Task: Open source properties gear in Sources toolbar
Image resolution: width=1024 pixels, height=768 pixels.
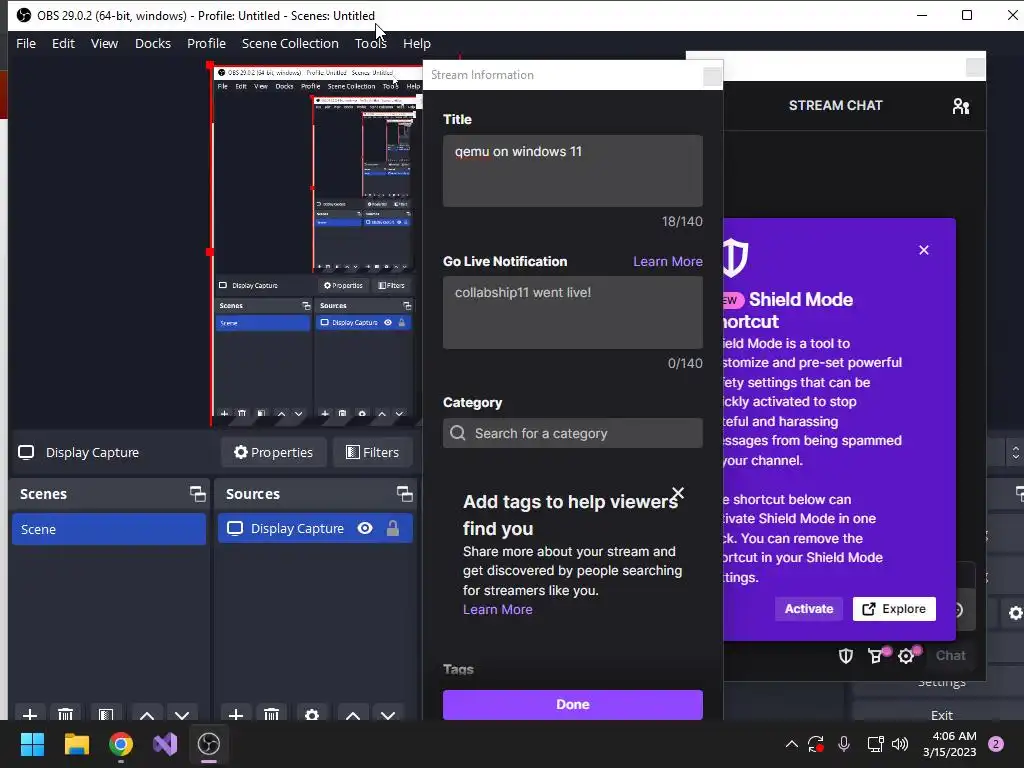Action: click(312, 714)
